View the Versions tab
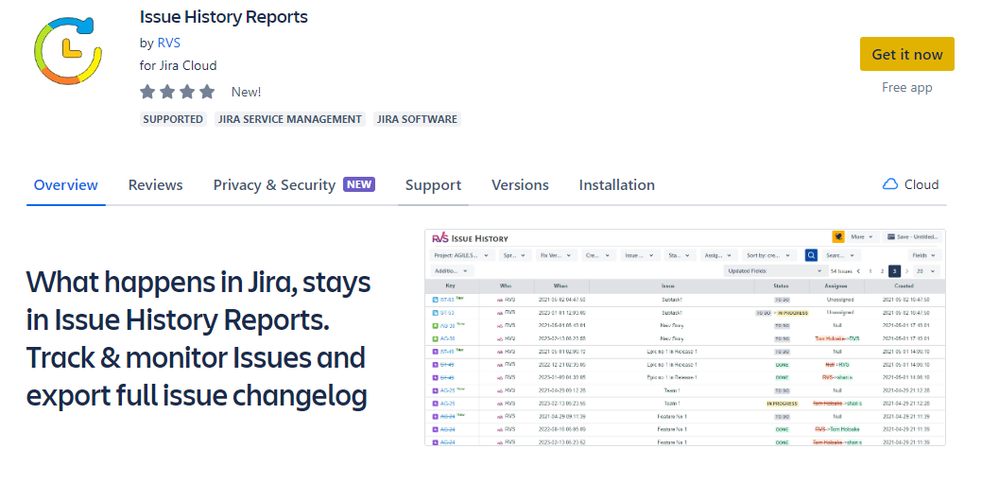Image resolution: width=999 pixels, height=501 pixels. click(520, 185)
